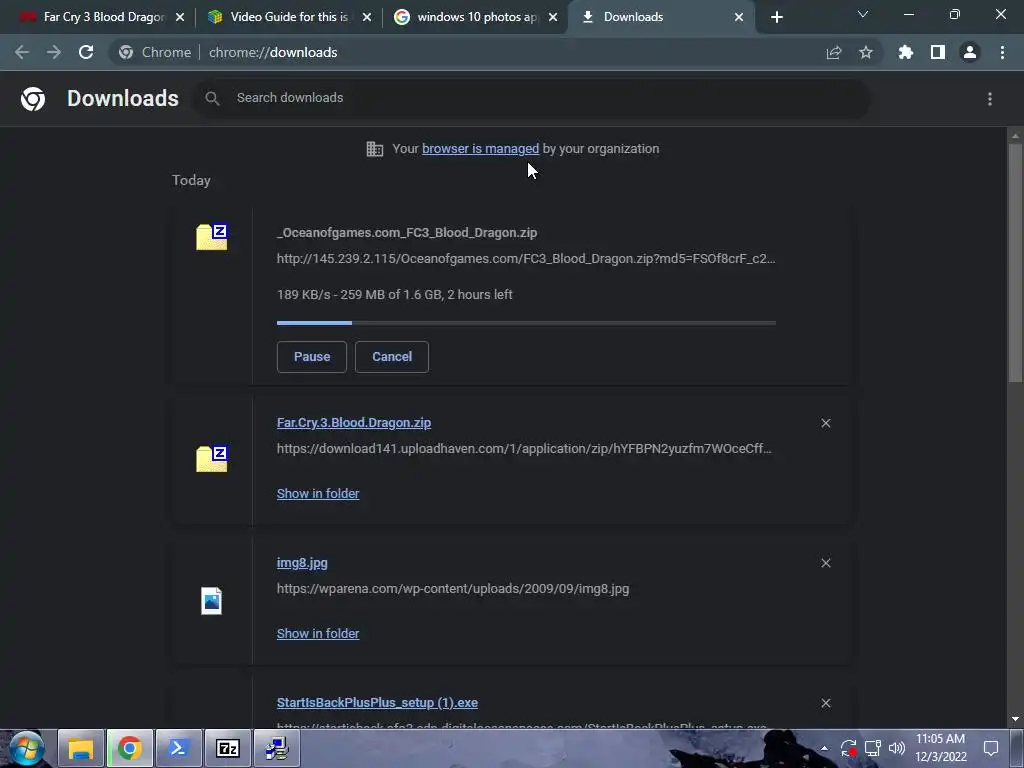Click the taskbar clock 11:05 AM
The width and height of the screenshot is (1024, 768).
tap(940, 748)
